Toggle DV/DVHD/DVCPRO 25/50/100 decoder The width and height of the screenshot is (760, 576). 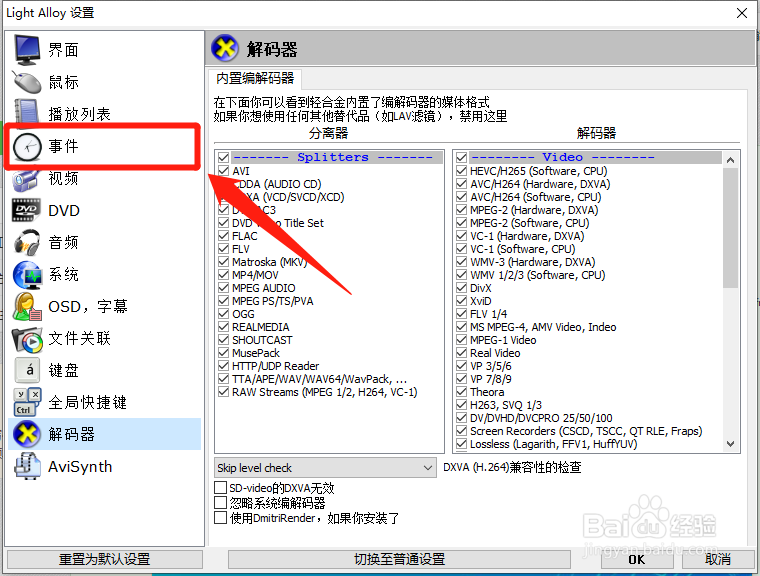[x=461, y=417]
